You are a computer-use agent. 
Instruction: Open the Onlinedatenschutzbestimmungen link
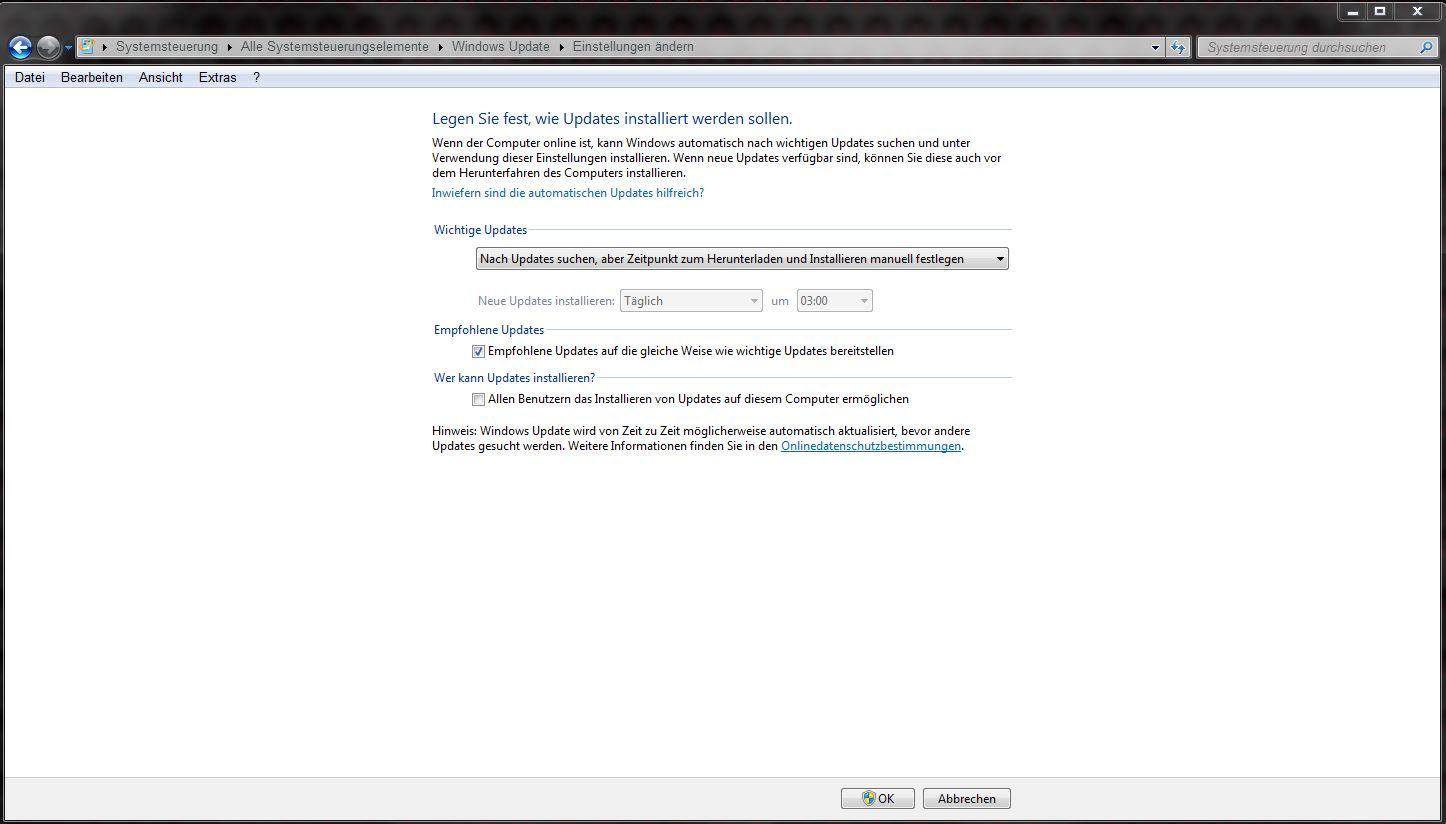click(x=871, y=447)
